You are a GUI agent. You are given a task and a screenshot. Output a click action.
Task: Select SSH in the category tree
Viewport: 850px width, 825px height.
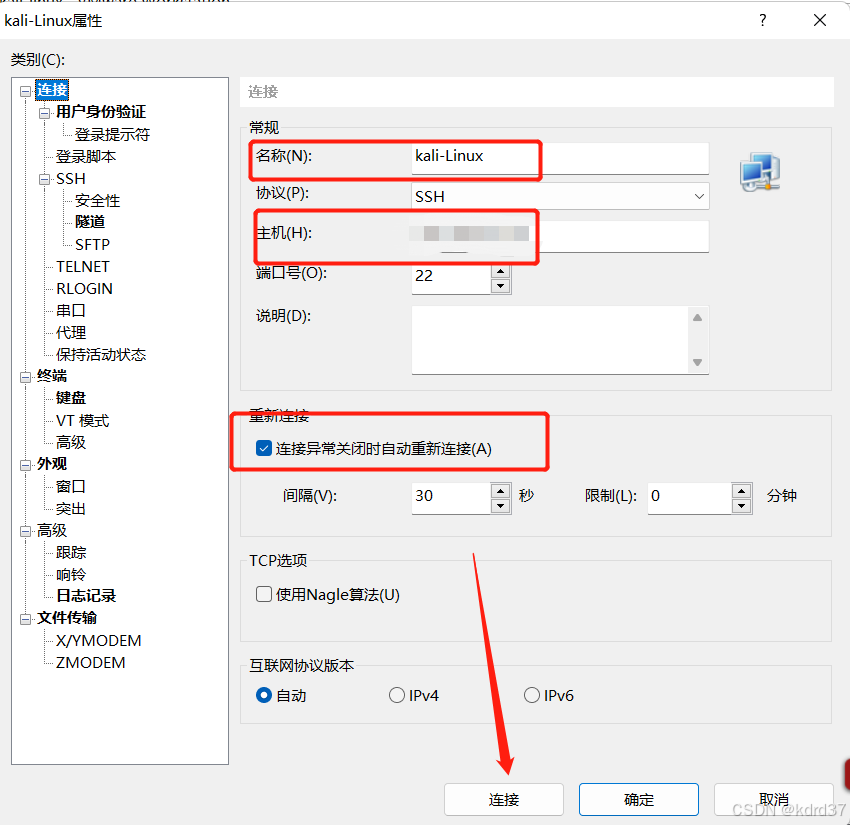tap(70, 178)
